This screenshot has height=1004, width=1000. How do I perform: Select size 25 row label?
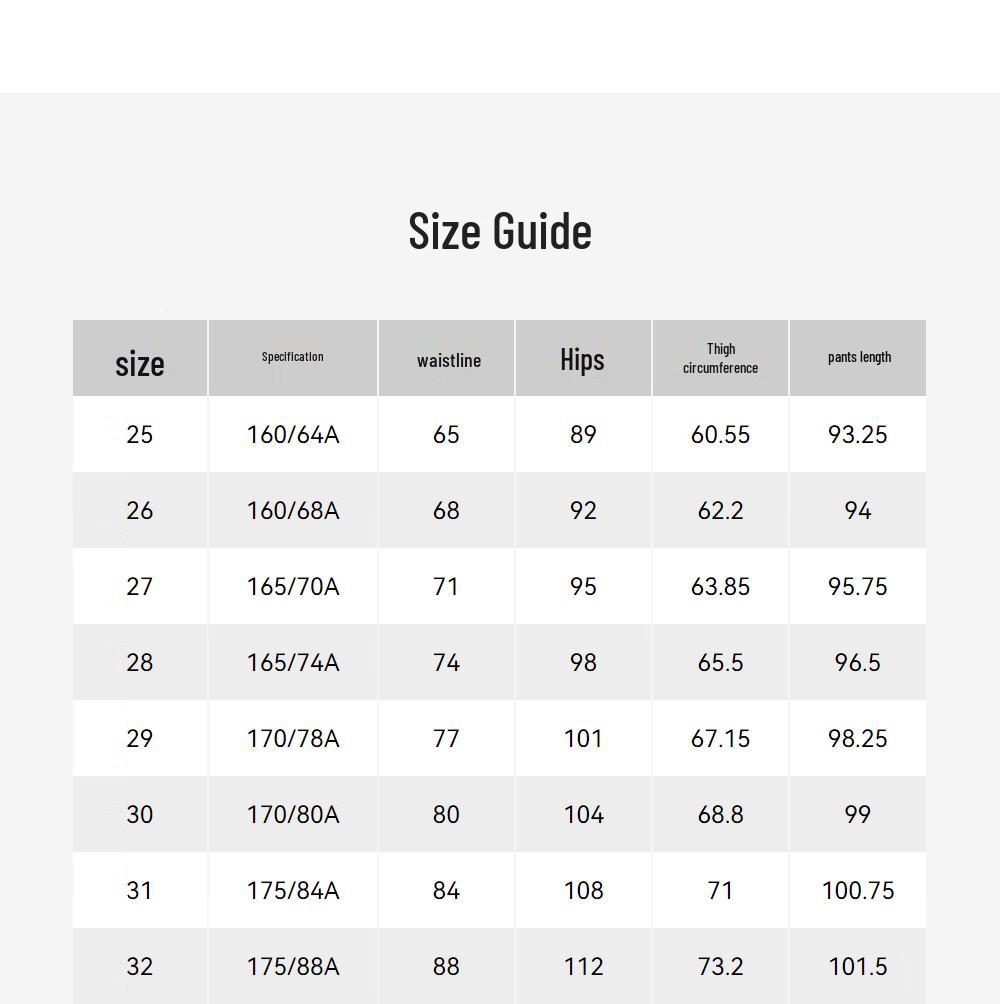coord(140,434)
